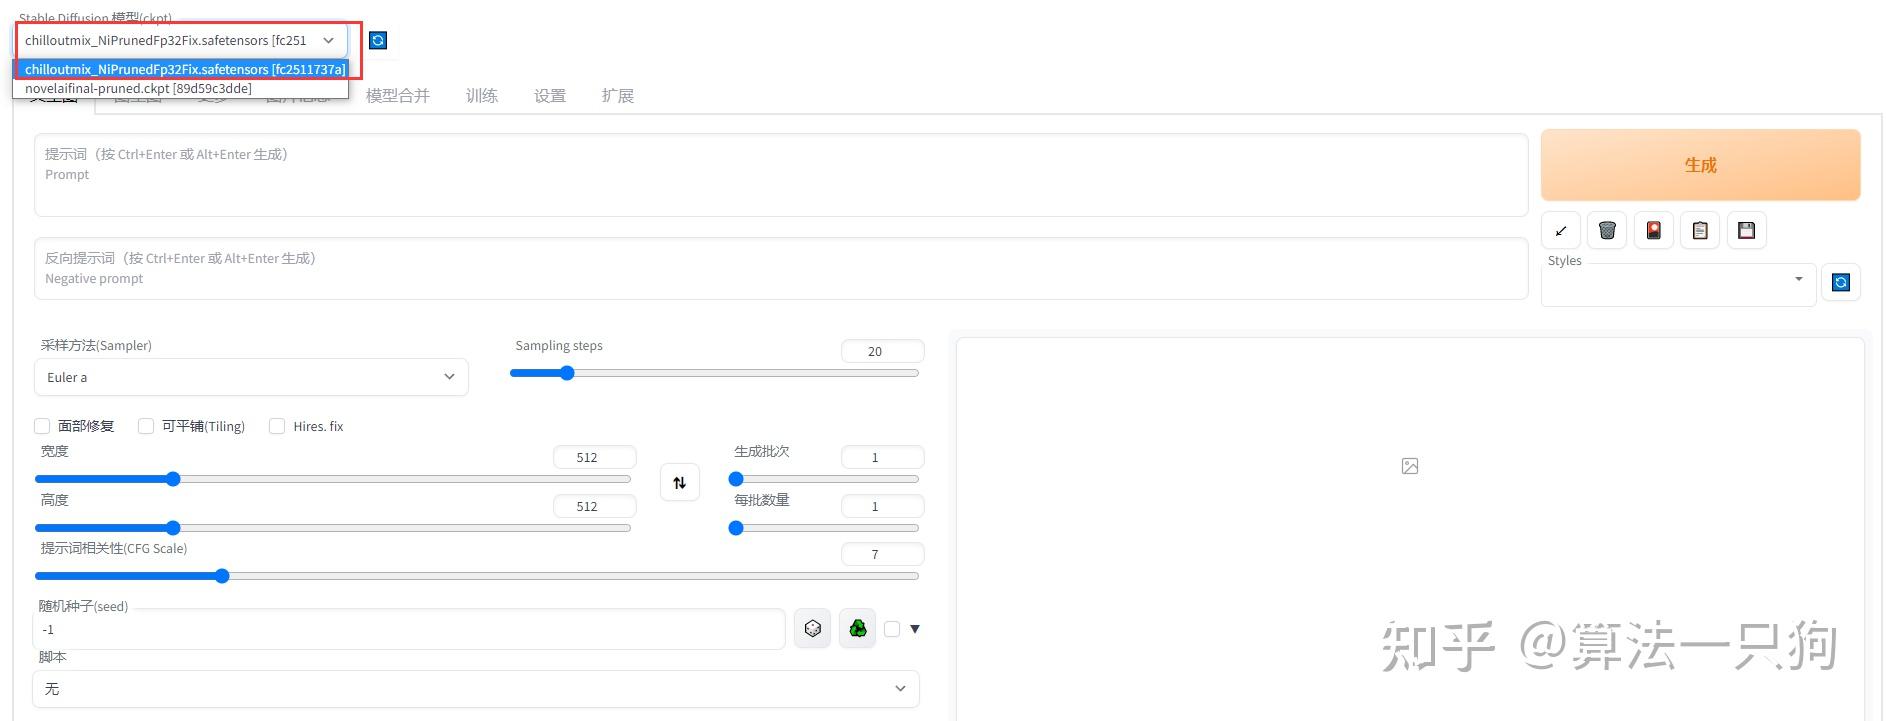The width and height of the screenshot is (1886, 721).
Task: Click the CFG Scale number box showing 7
Action: [883, 554]
